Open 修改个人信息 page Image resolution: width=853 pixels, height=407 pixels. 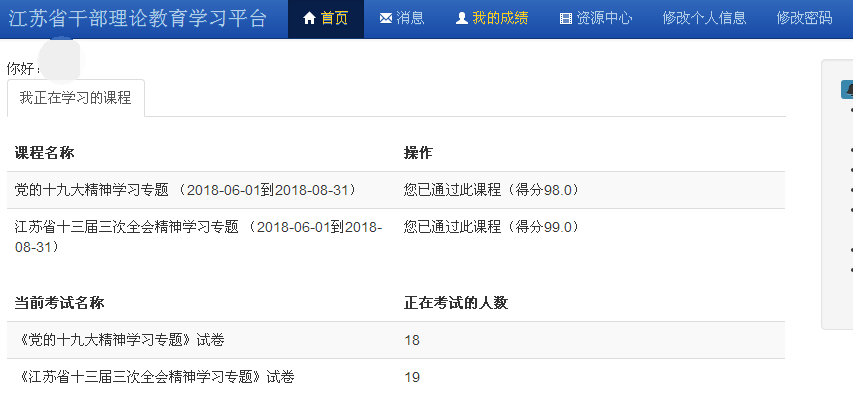[x=704, y=19]
